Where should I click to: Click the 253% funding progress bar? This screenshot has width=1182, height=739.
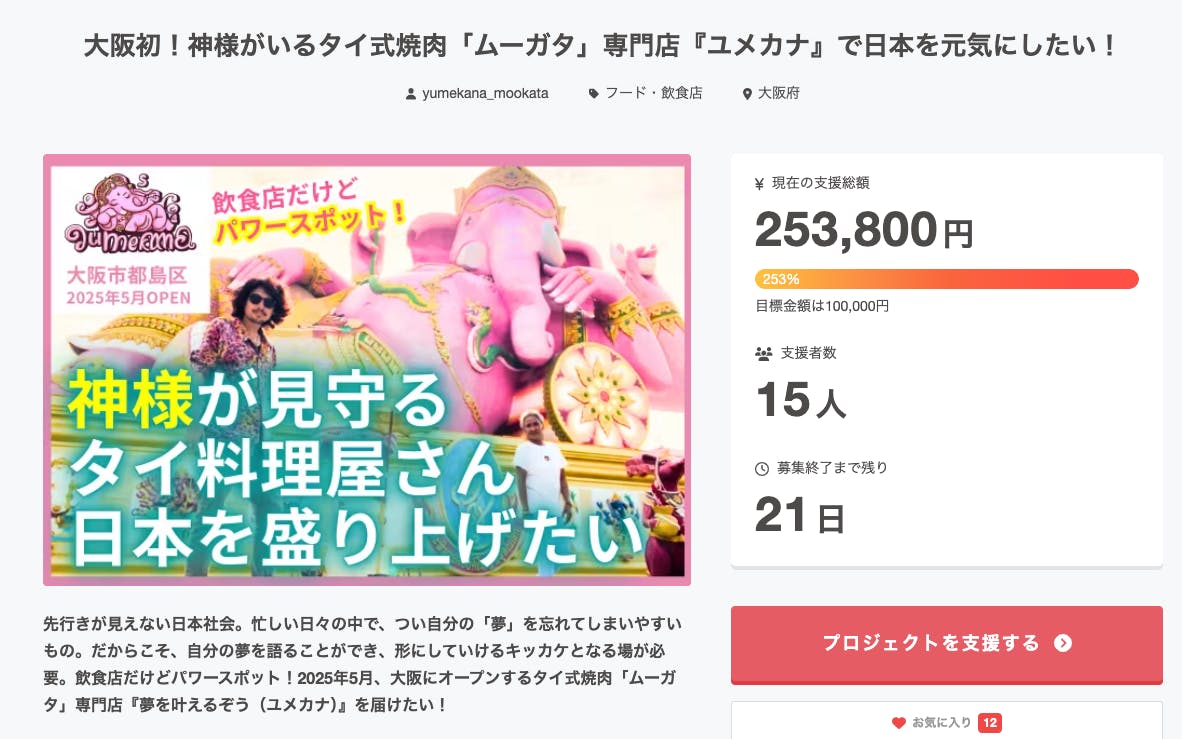[946, 279]
